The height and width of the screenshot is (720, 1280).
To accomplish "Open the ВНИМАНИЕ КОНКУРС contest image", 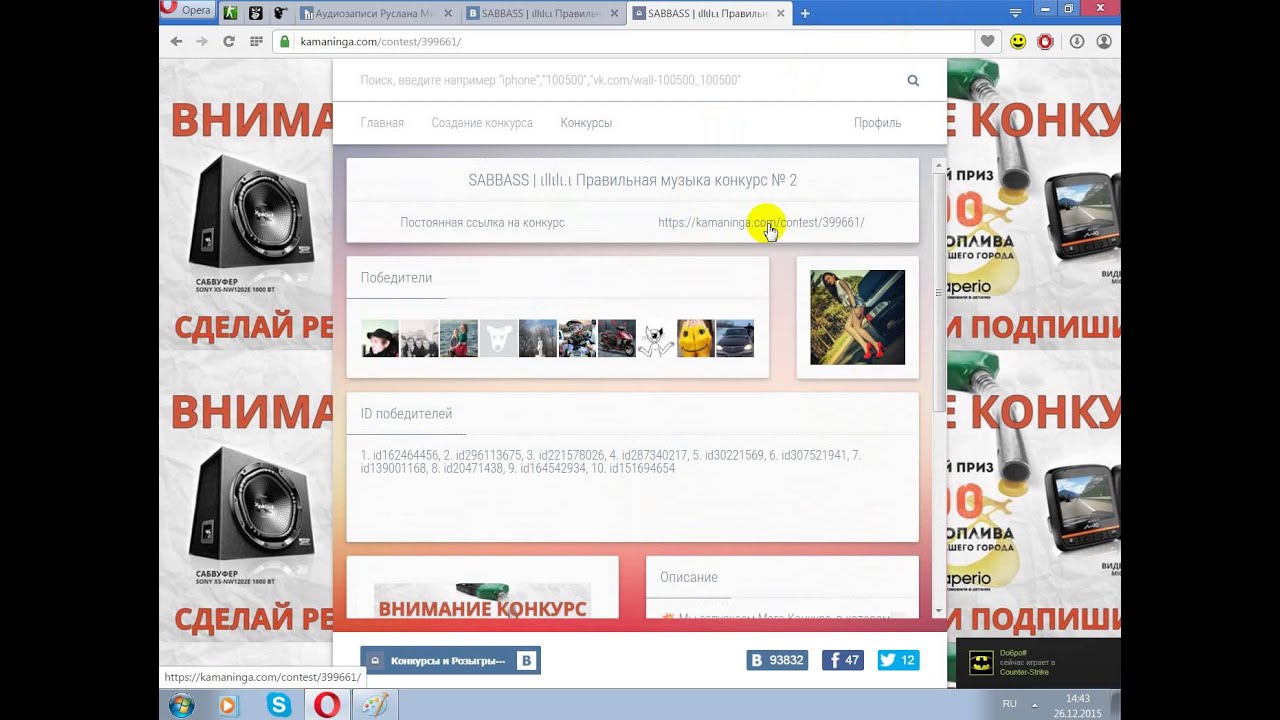I will [482, 601].
